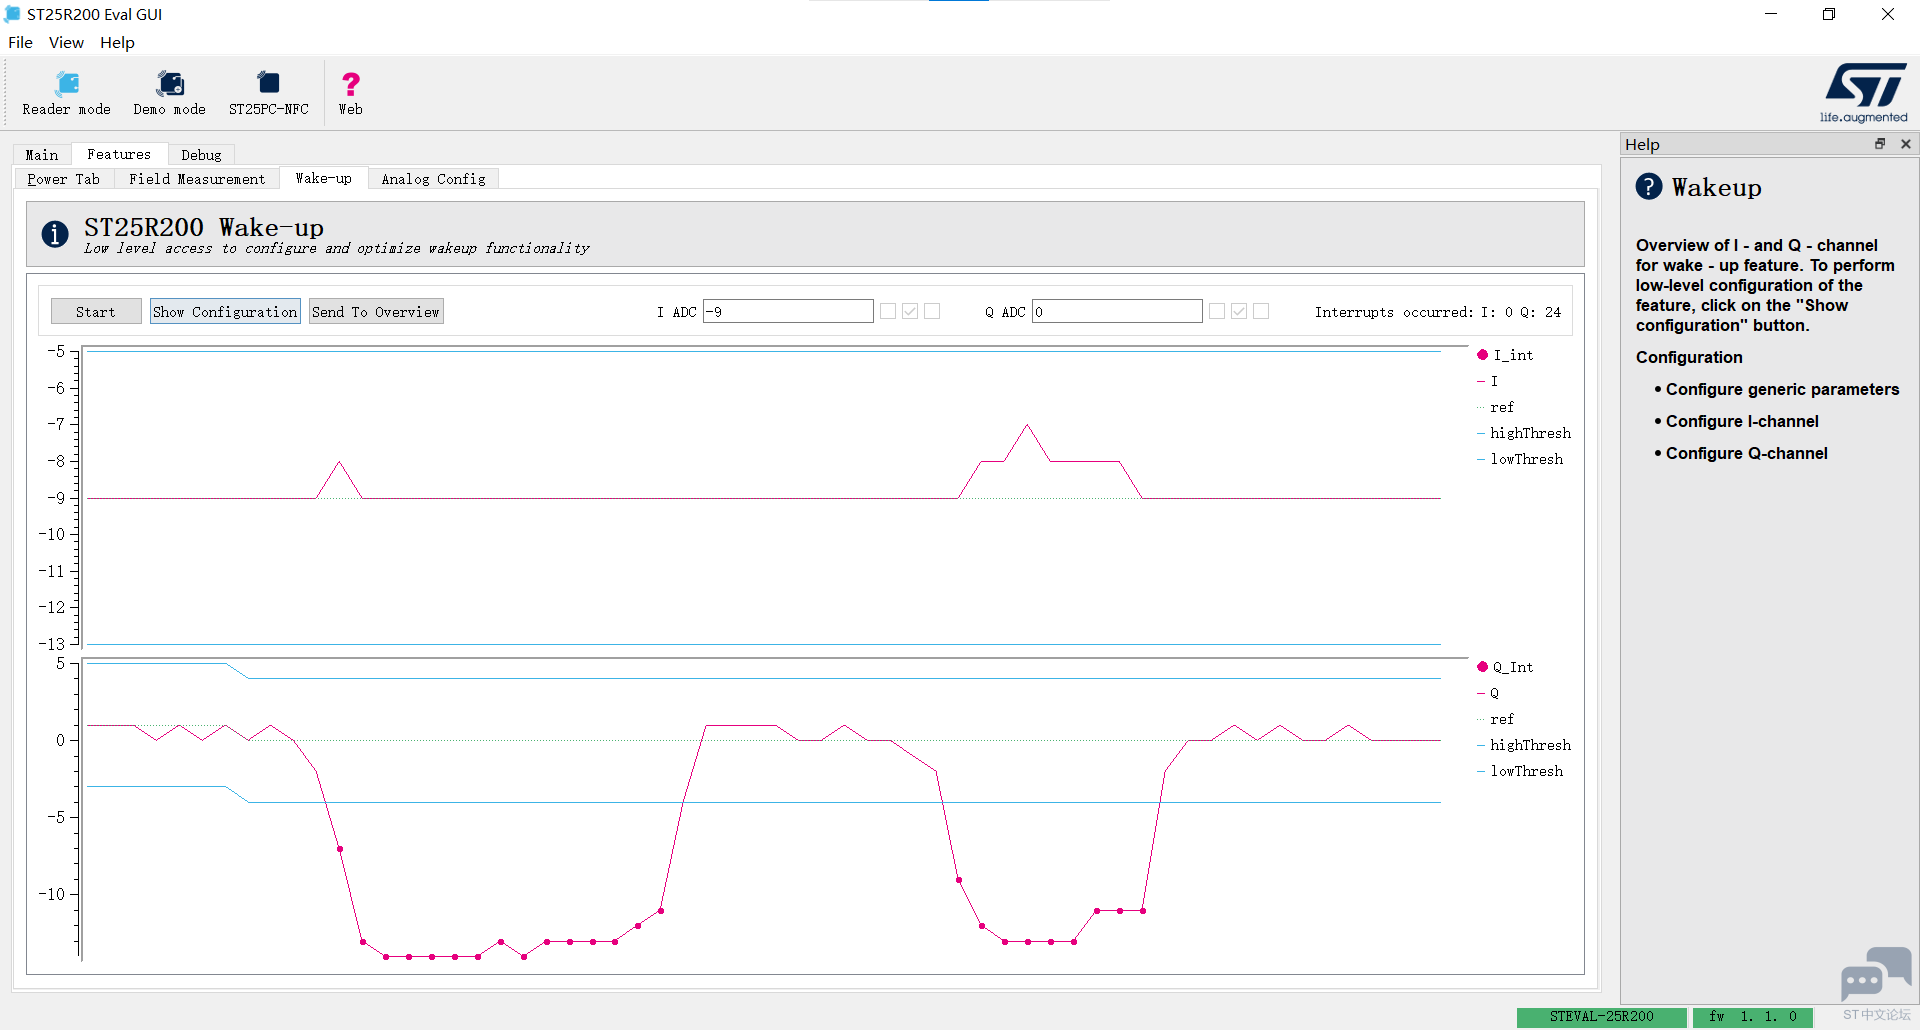Click into the Q ADC value field
Image resolution: width=1920 pixels, height=1030 pixels.
pos(1117,312)
